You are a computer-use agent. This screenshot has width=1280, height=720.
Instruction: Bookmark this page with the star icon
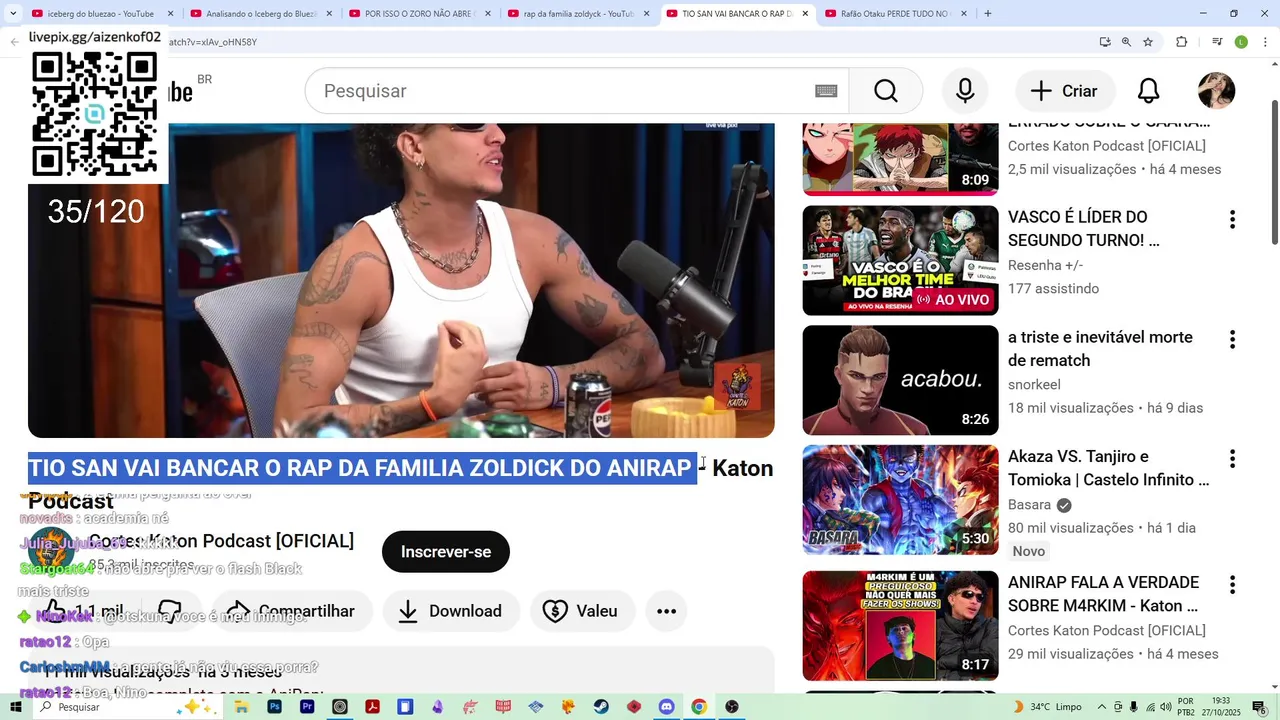pyautogui.click(x=1148, y=42)
